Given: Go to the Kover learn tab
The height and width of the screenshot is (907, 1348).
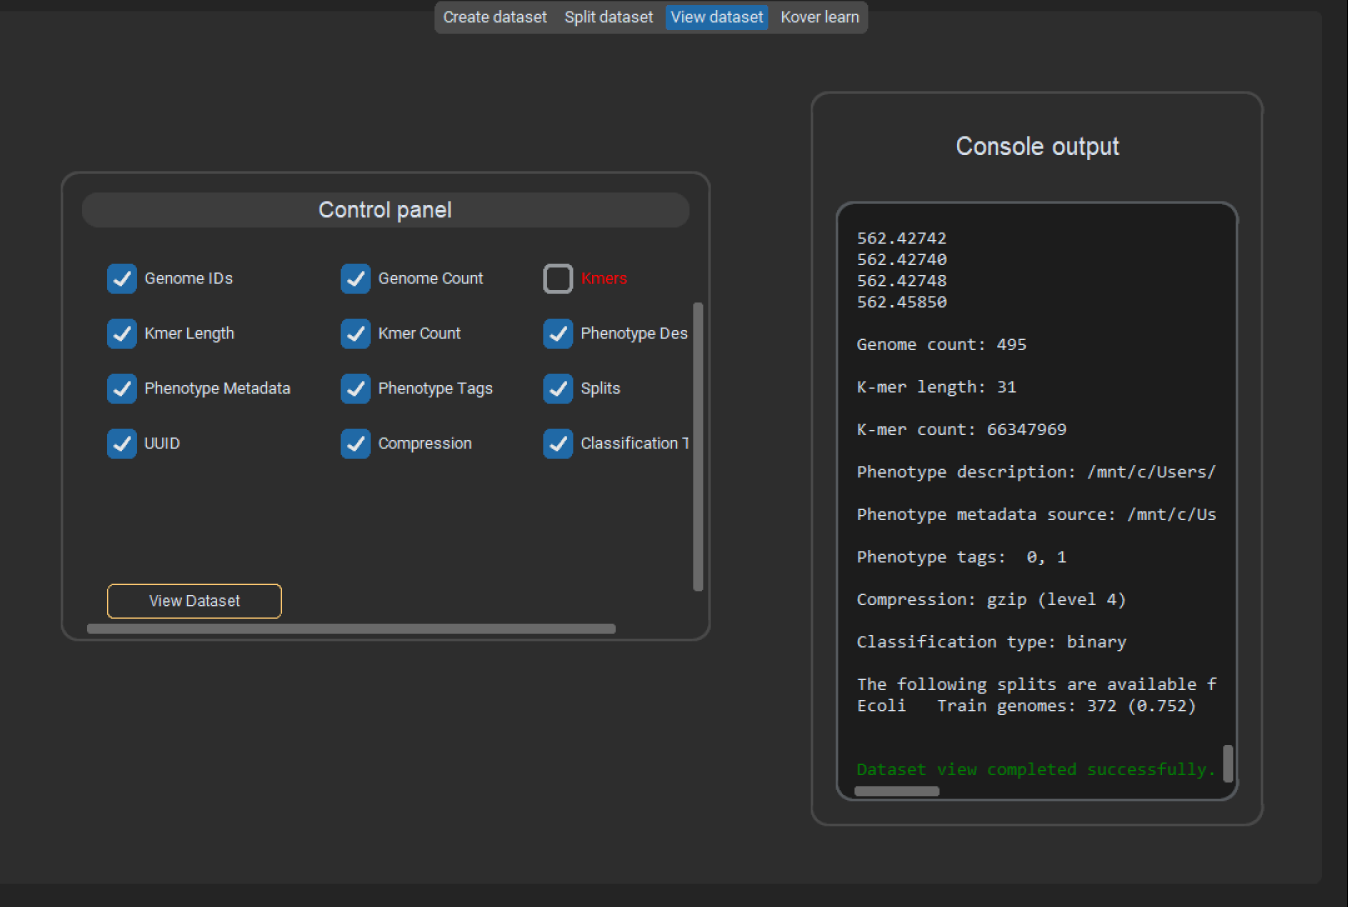Looking at the screenshot, I should (x=819, y=17).
